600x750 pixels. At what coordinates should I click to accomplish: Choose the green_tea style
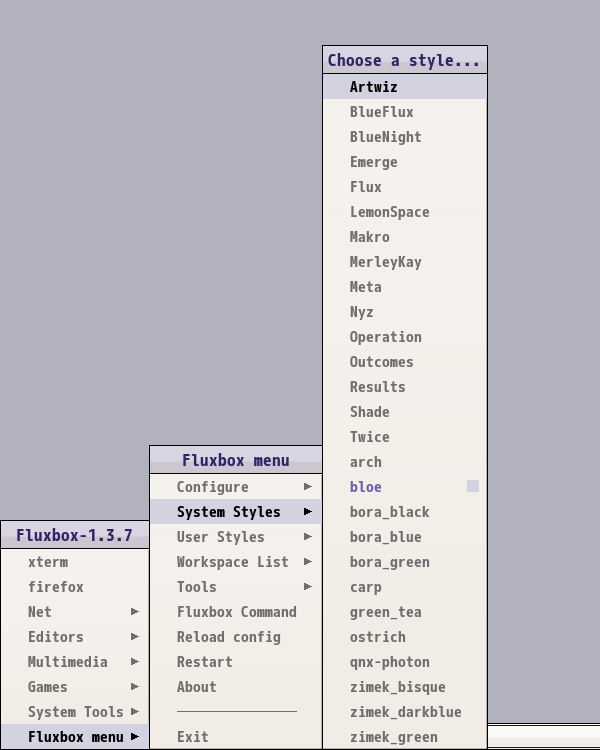click(405, 612)
